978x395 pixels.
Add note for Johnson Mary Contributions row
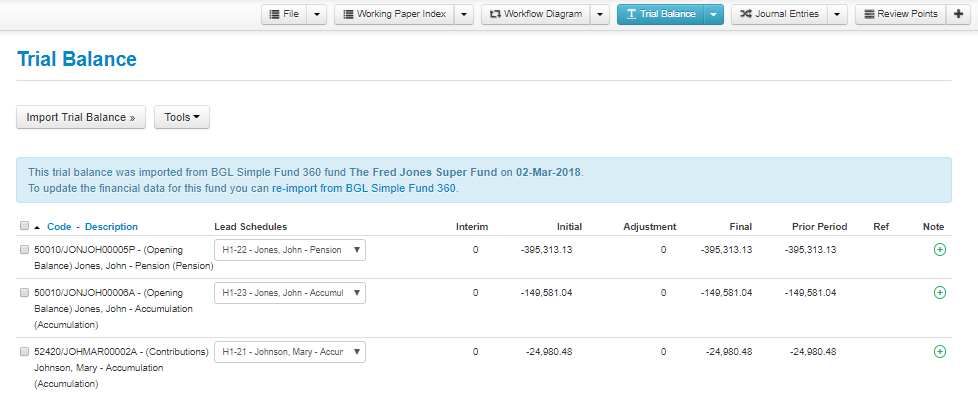939,352
